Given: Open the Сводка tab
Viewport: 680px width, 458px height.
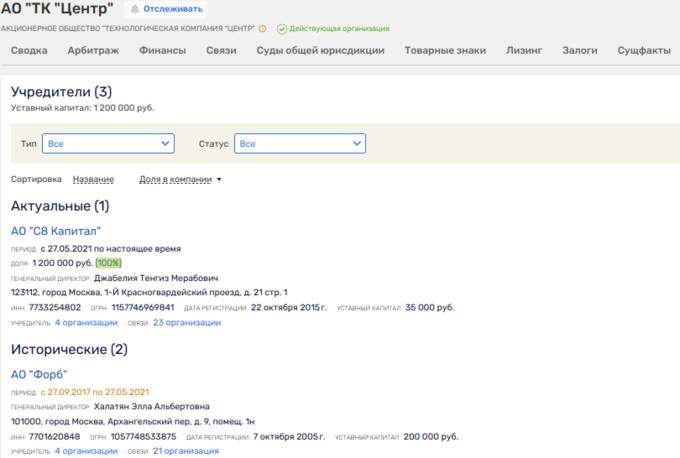Looking at the screenshot, I should click(29, 50).
